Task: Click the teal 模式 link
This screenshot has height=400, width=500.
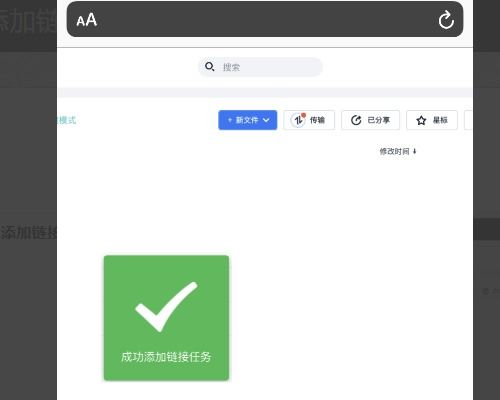Action: click(x=67, y=120)
